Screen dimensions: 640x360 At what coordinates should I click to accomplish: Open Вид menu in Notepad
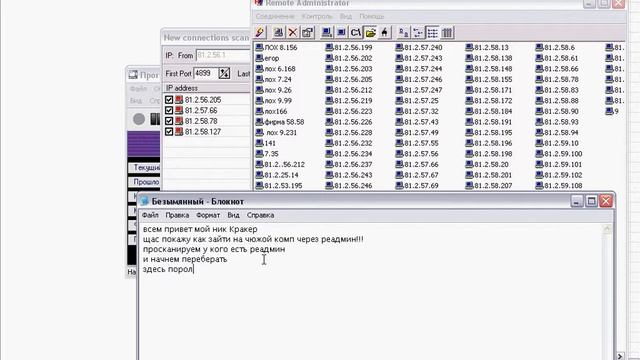click(233, 215)
